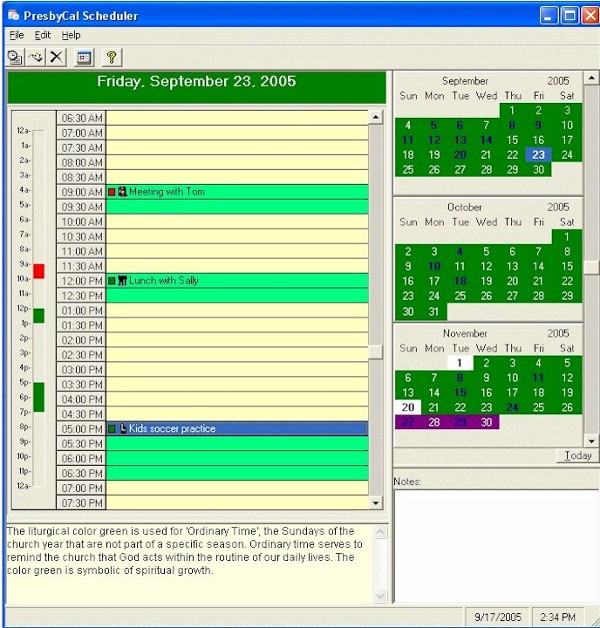The width and height of the screenshot is (600, 628).
Task: Click the dining icon beside Lunch with Sally
Action: coord(122,281)
